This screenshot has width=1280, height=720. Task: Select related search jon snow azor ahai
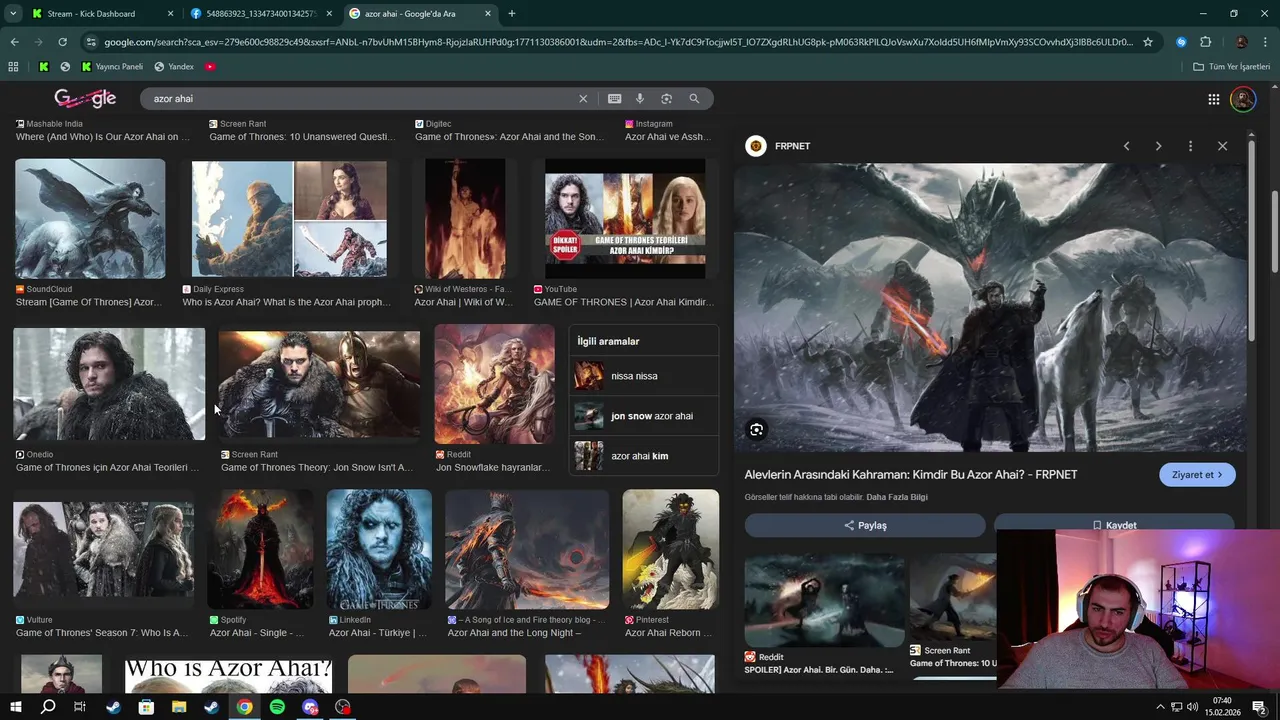tap(644, 416)
